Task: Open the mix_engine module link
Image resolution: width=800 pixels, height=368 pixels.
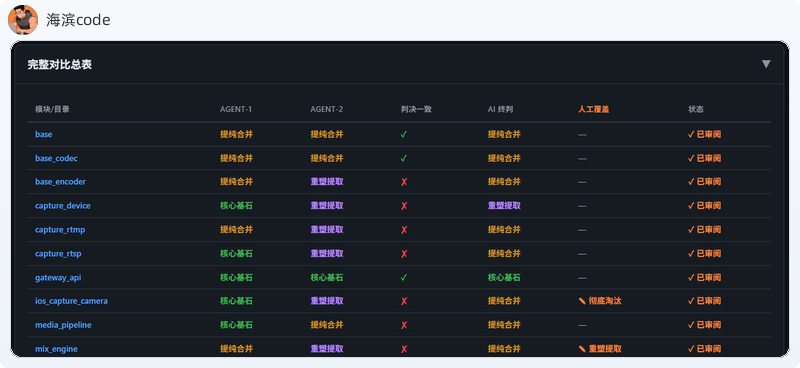Action: click(56, 349)
